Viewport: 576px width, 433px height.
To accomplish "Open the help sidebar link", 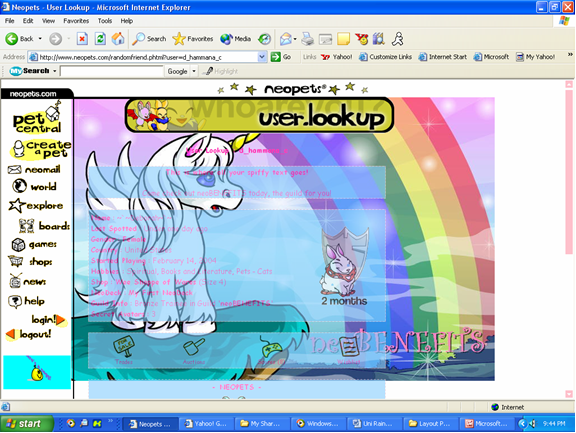I will click(26, 302).
